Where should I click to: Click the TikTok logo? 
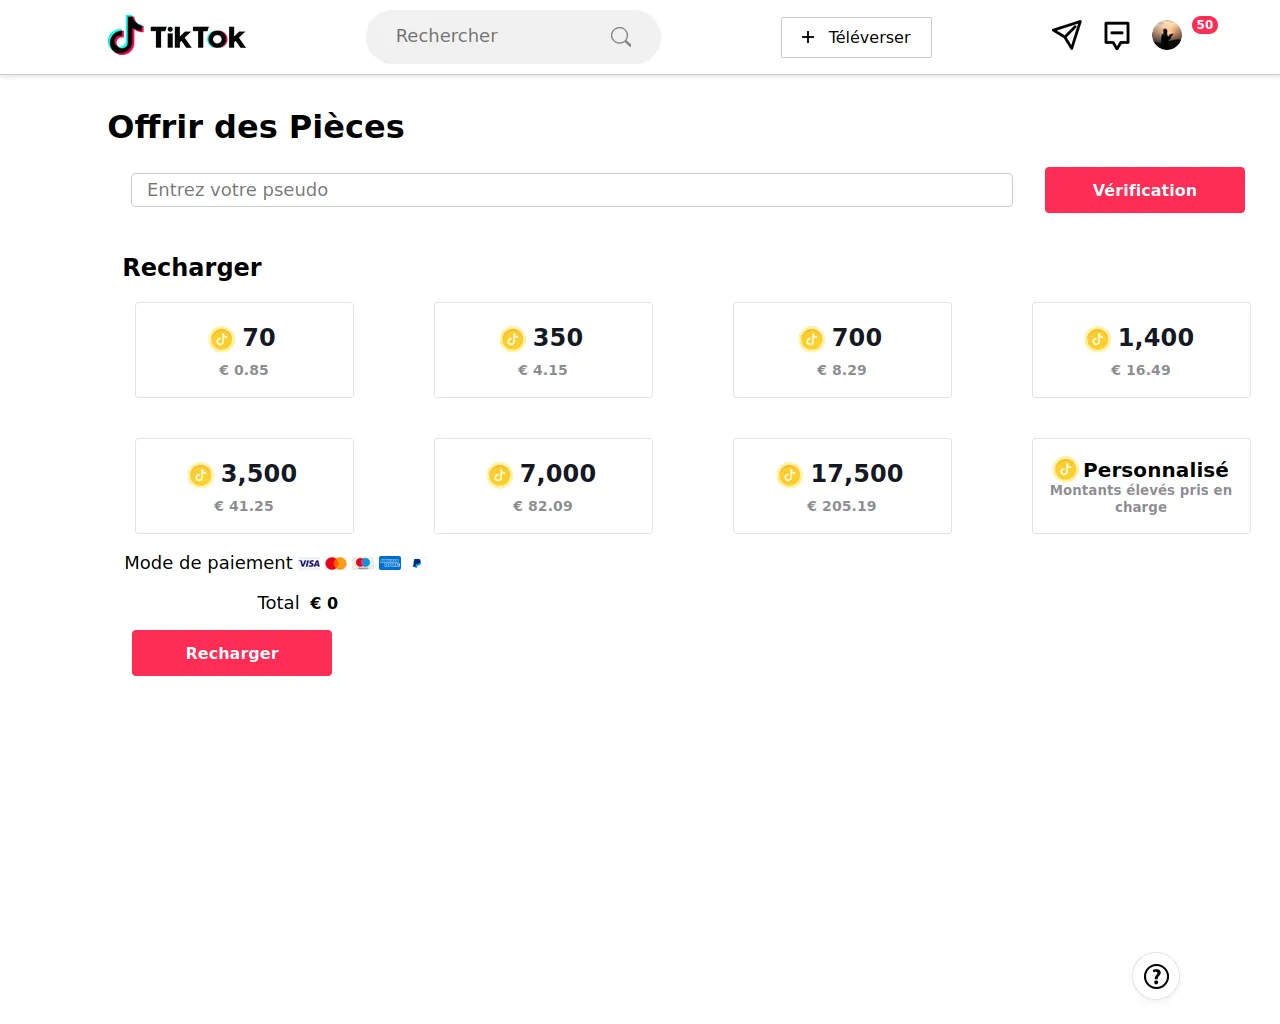pyautogui.click(x=177, y=37)
